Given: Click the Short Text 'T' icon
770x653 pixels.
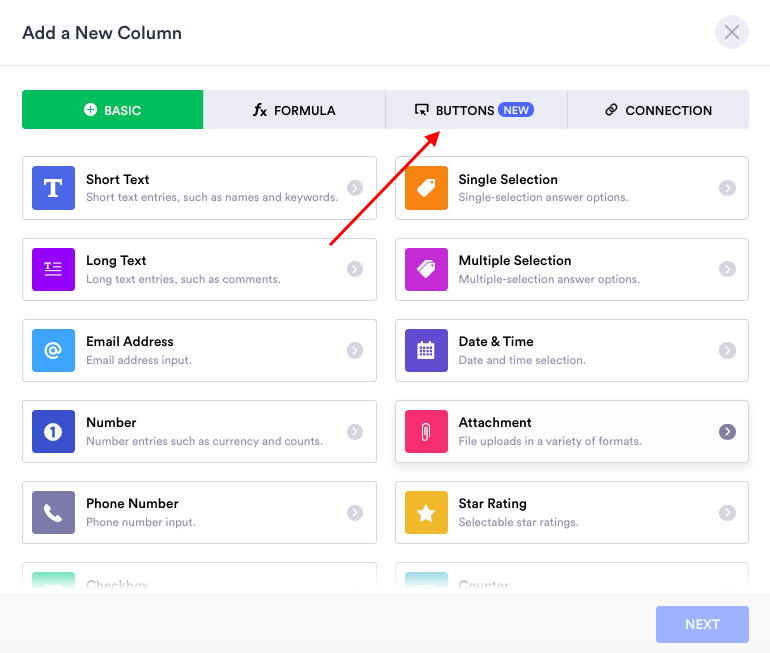Looking at the screenshot, I should point(54,188).
